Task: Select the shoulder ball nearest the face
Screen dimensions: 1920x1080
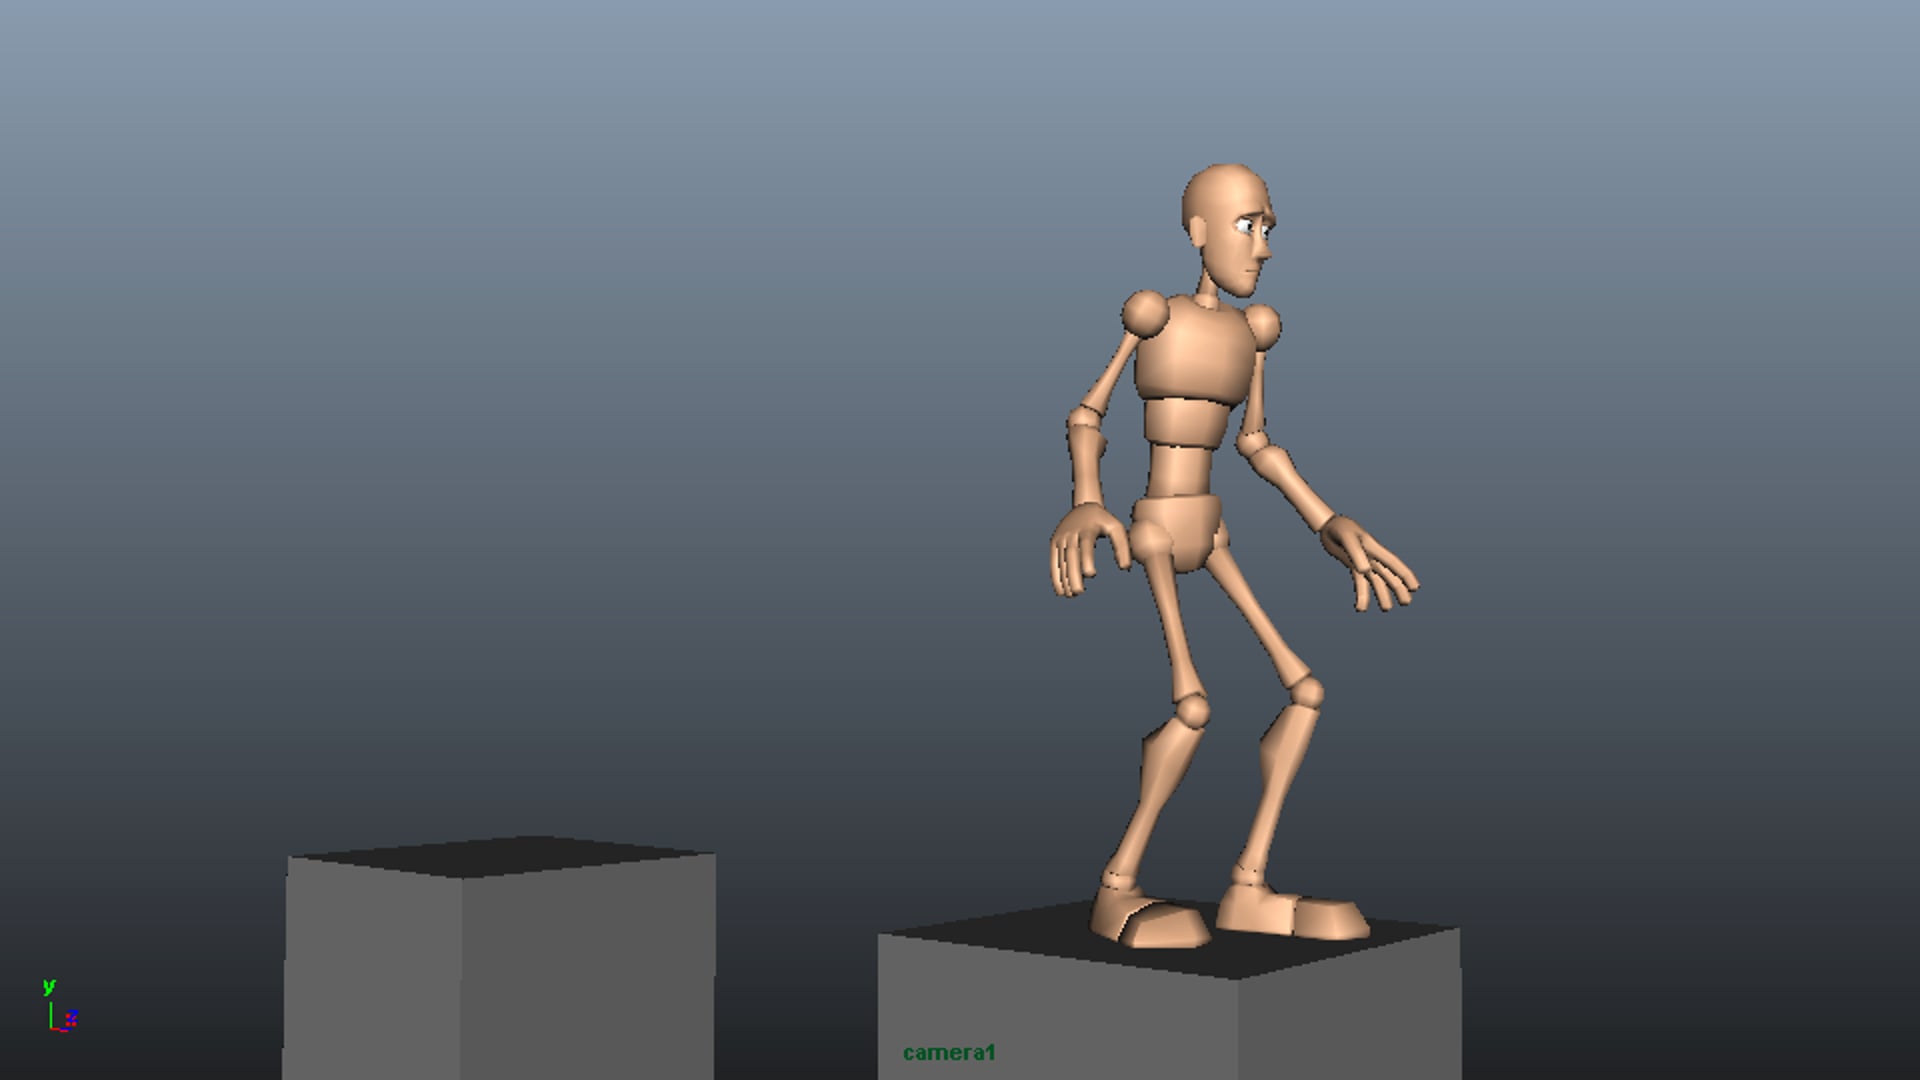Action: click(x=1263, y=326)
